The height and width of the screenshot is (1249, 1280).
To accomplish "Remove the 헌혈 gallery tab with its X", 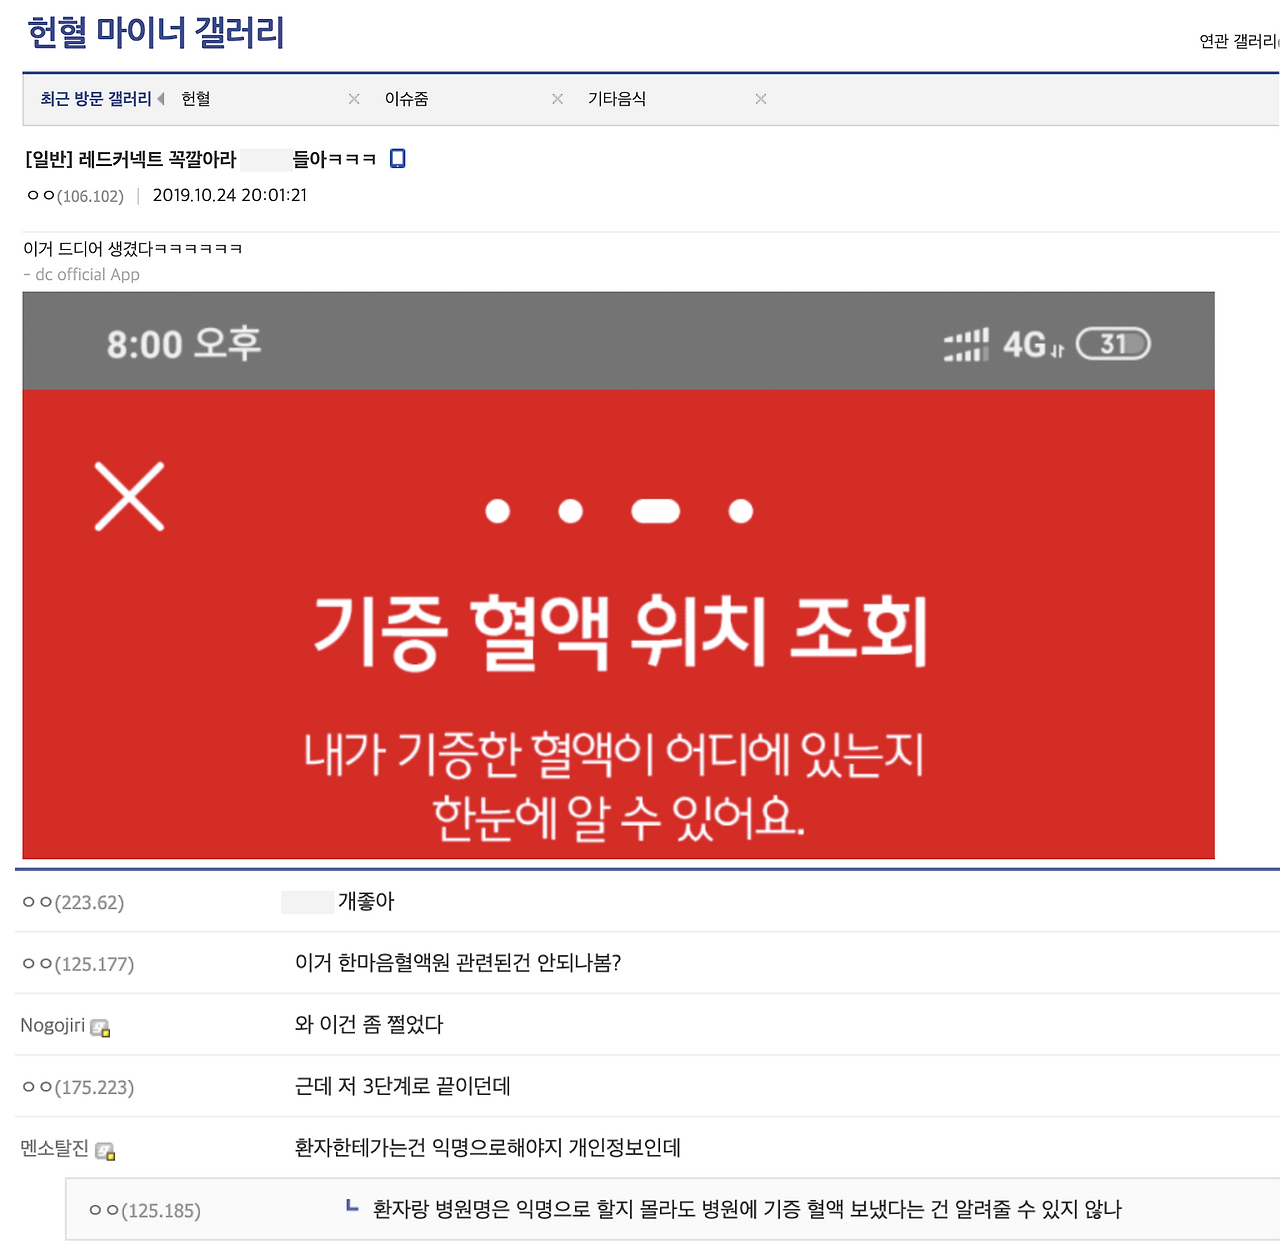I will [x=353, y=99].
